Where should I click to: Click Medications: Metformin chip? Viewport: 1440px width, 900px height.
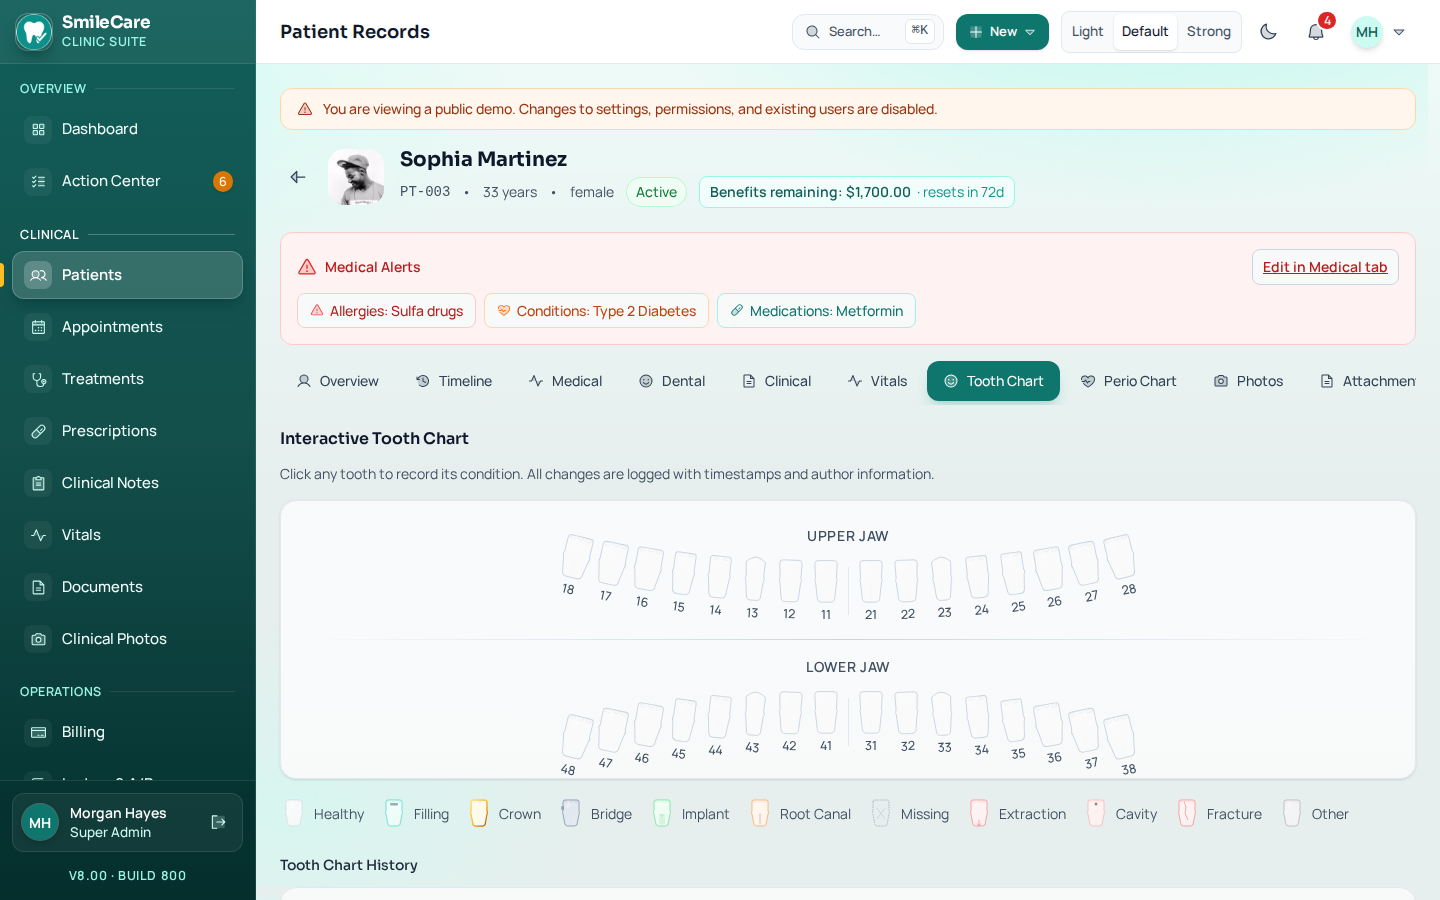coord(816,311)
